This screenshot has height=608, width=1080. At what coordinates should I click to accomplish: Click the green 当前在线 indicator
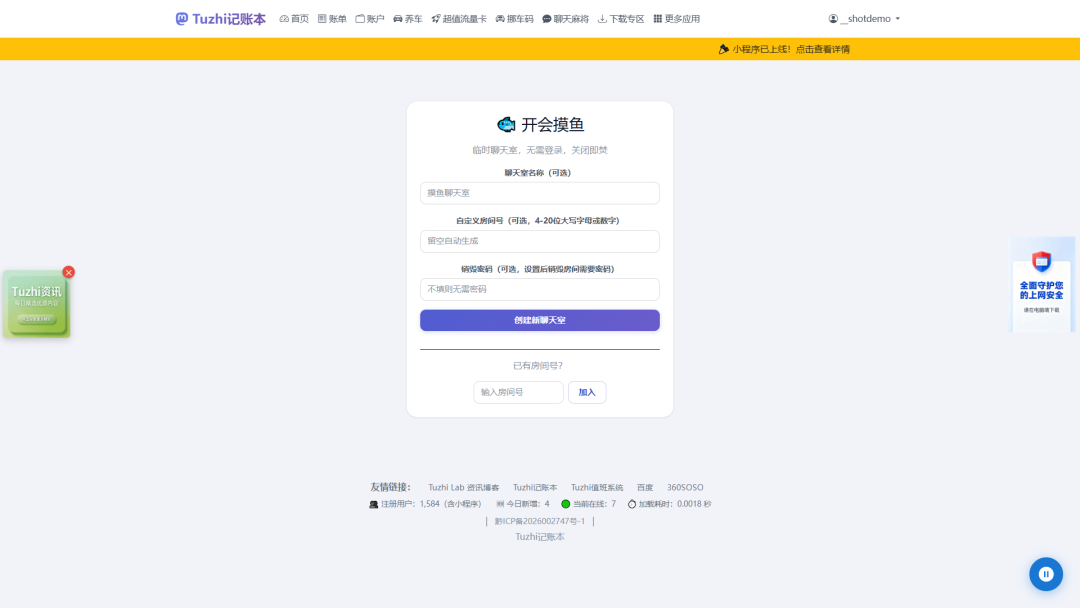click(x=565, y=504)
